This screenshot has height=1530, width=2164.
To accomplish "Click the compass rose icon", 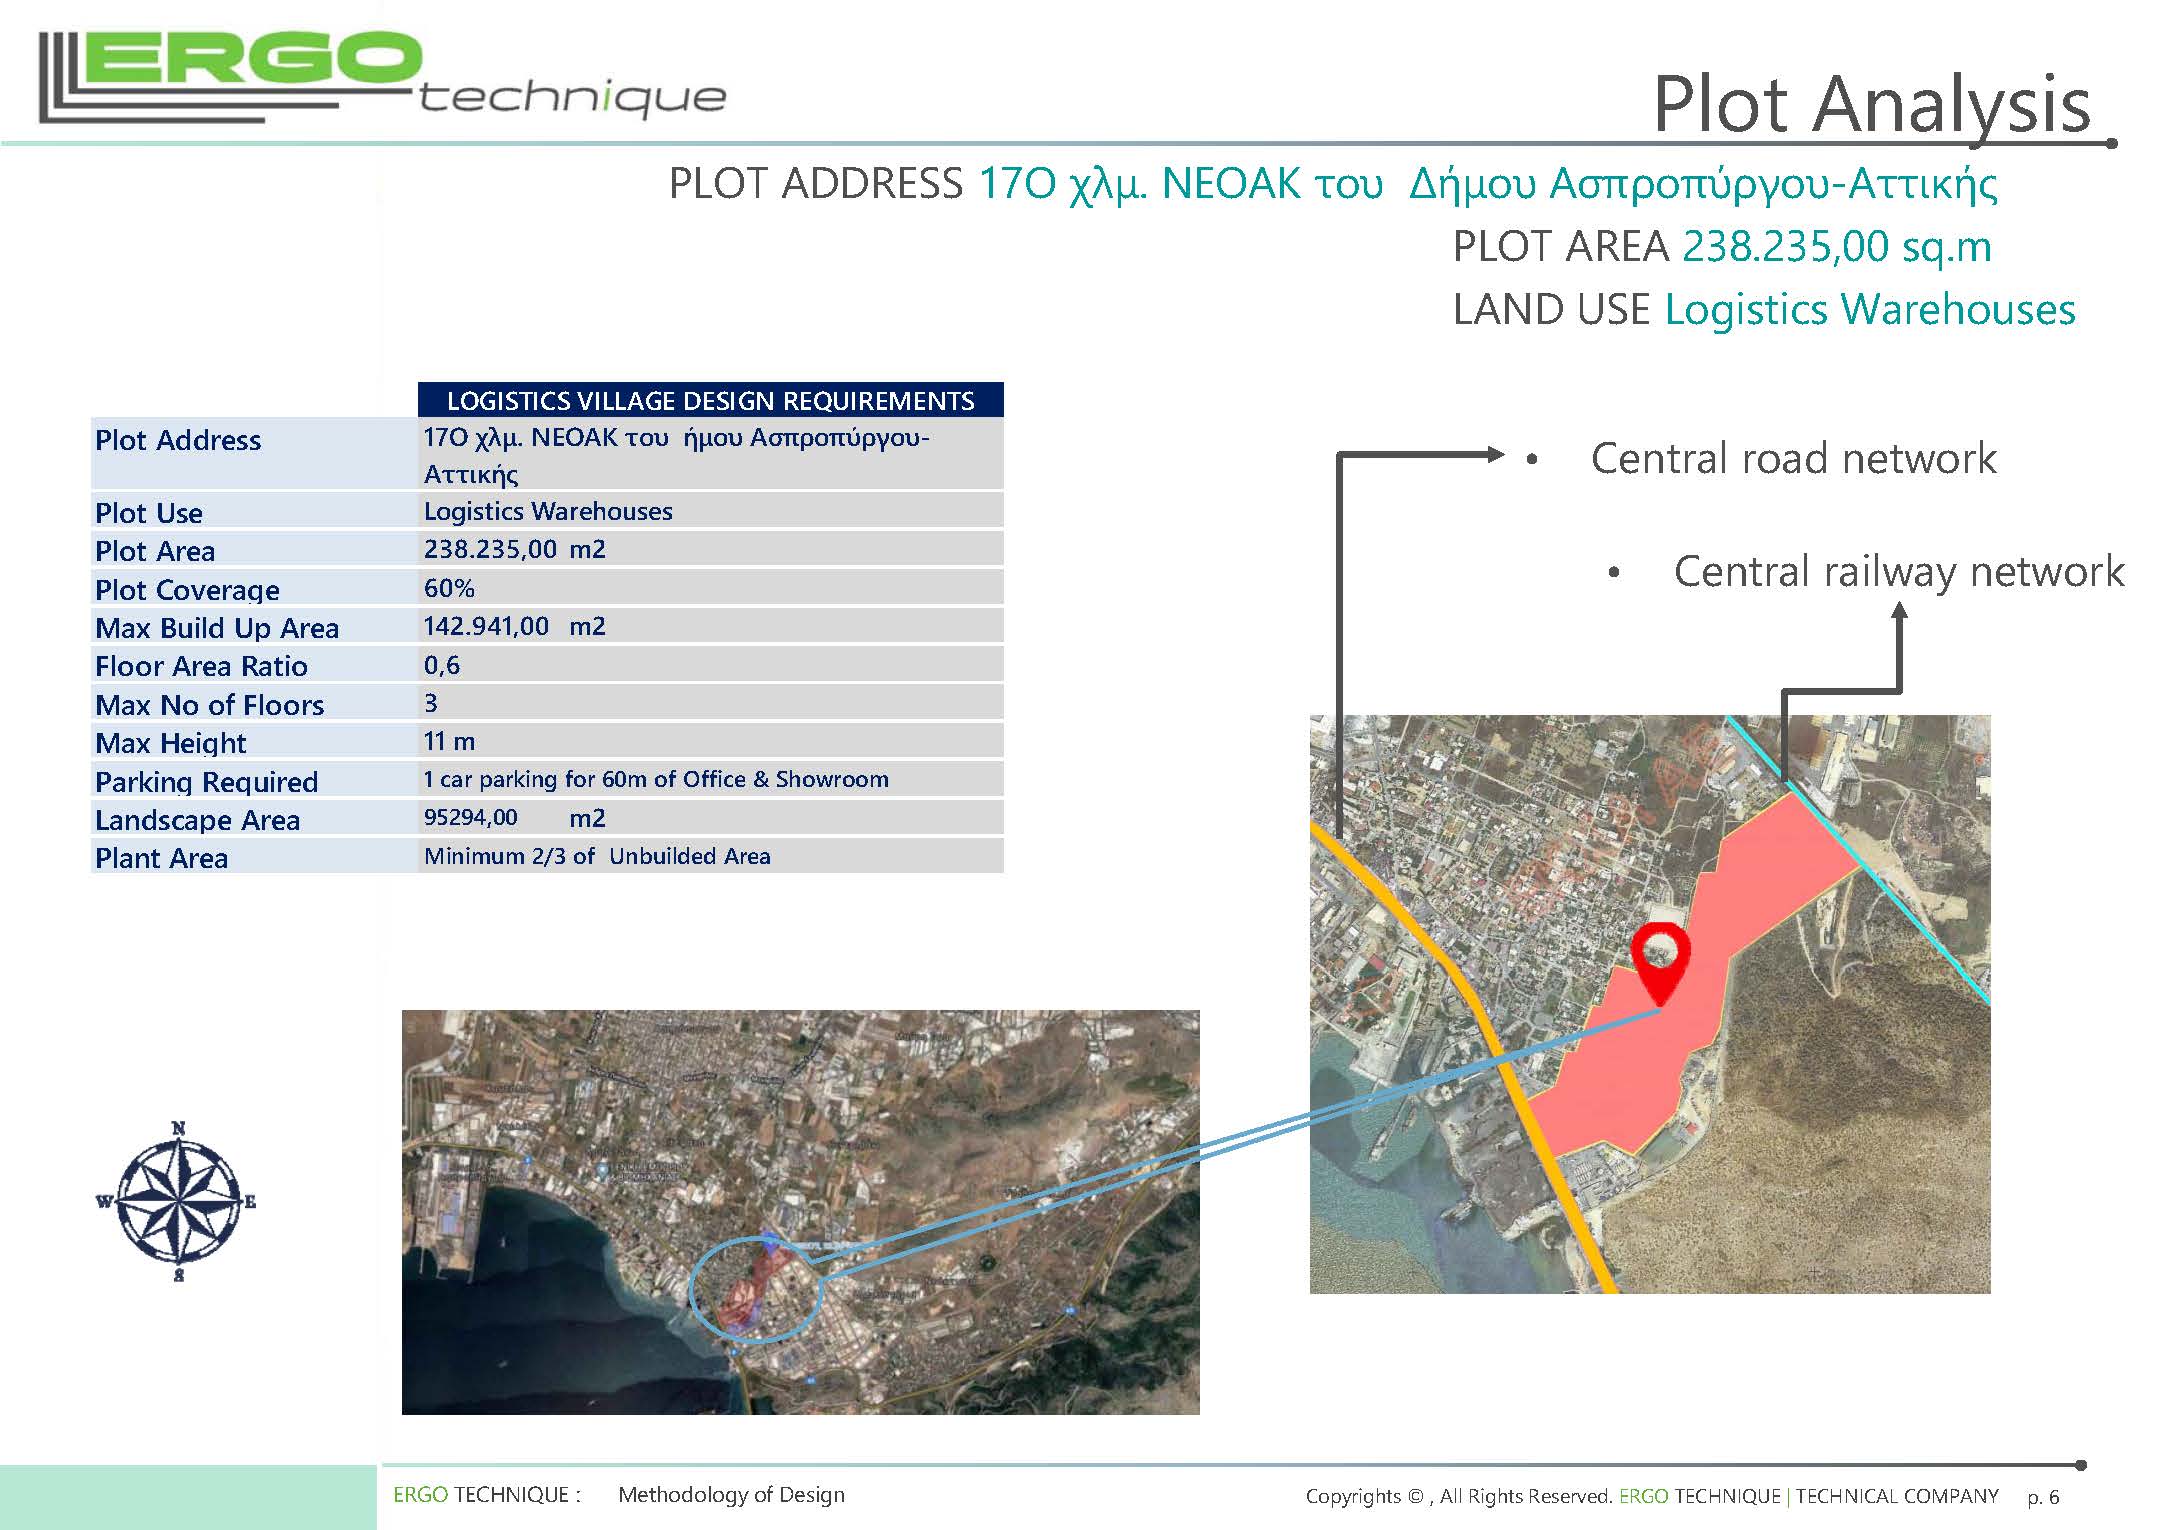I will [179, 1201].
